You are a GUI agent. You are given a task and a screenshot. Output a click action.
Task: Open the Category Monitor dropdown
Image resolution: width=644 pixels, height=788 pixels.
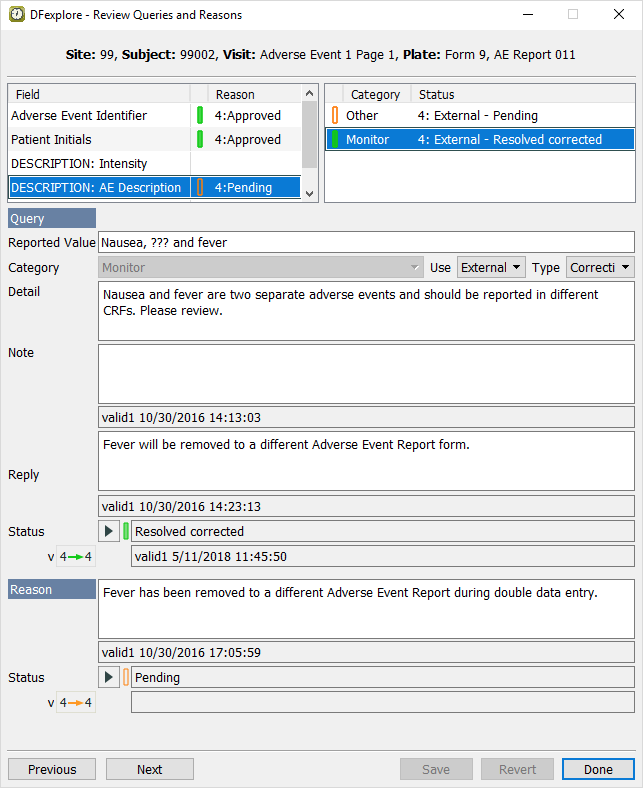pyautogui.click(x=263, y=268)
